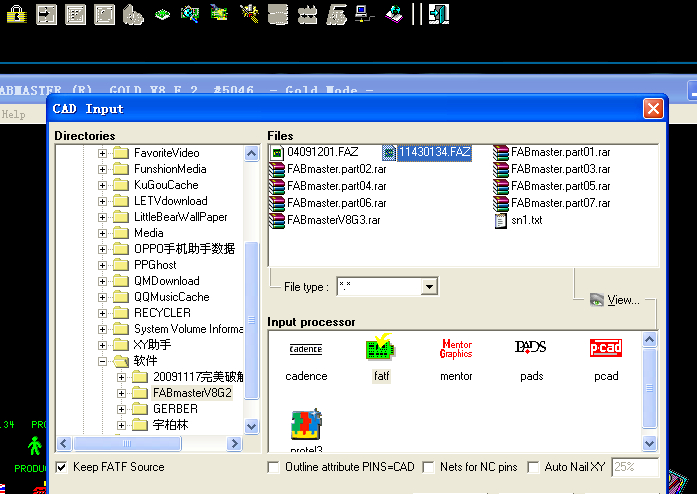Image resolution: width=697 pixels, height=494 pixels.
Task: Select the PPGhost folder
Action: coord(155,265)
